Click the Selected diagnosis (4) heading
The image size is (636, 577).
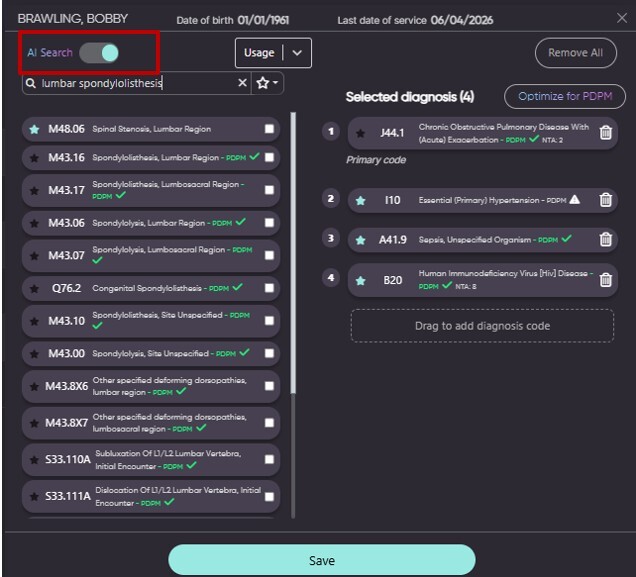point(410,97)
